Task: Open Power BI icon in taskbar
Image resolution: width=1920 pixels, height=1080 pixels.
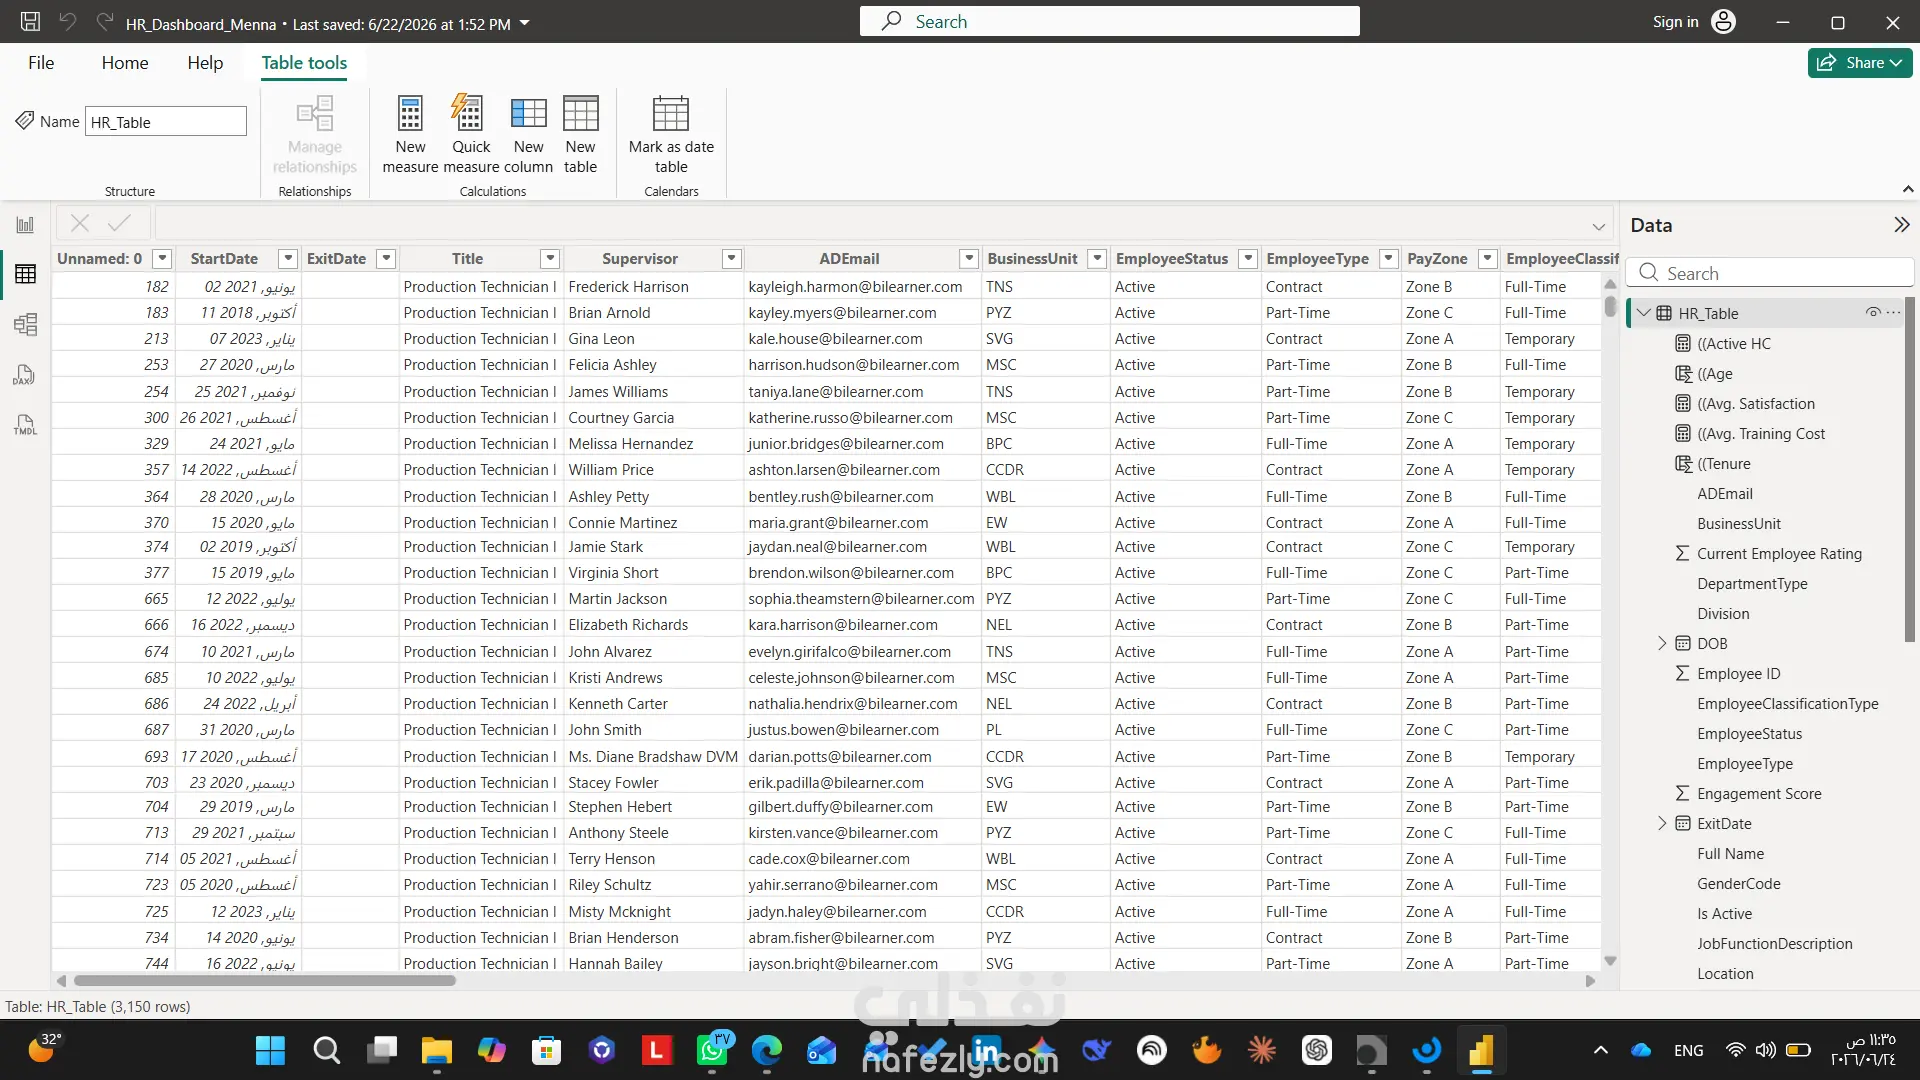Action: pos(1481,1050)
